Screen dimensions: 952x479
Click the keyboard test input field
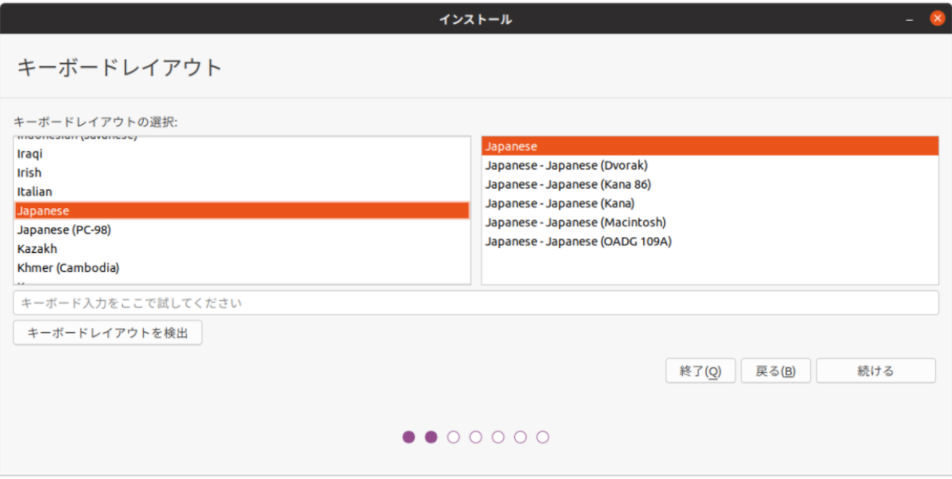(476, 302)
